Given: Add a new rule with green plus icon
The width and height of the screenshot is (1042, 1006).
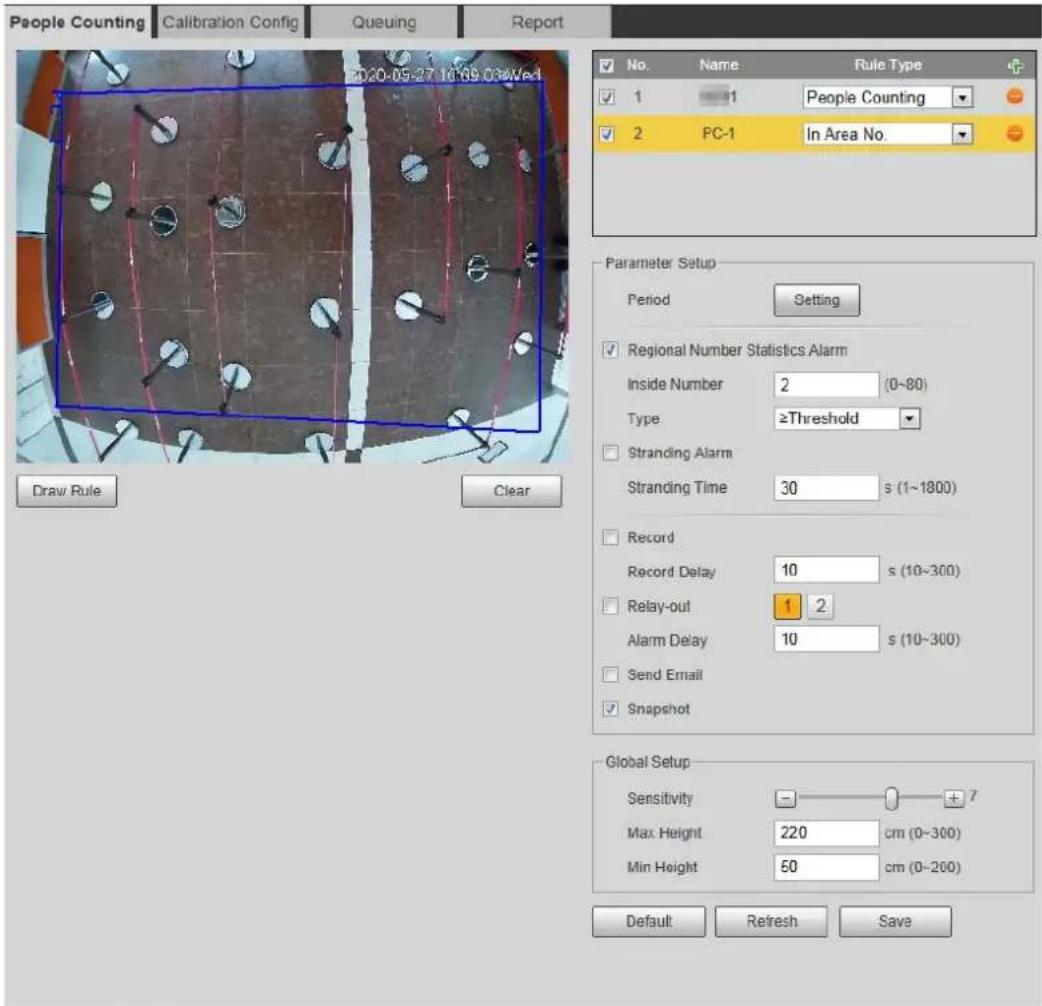Looking at the screenshot, I should coord(1014,66).
